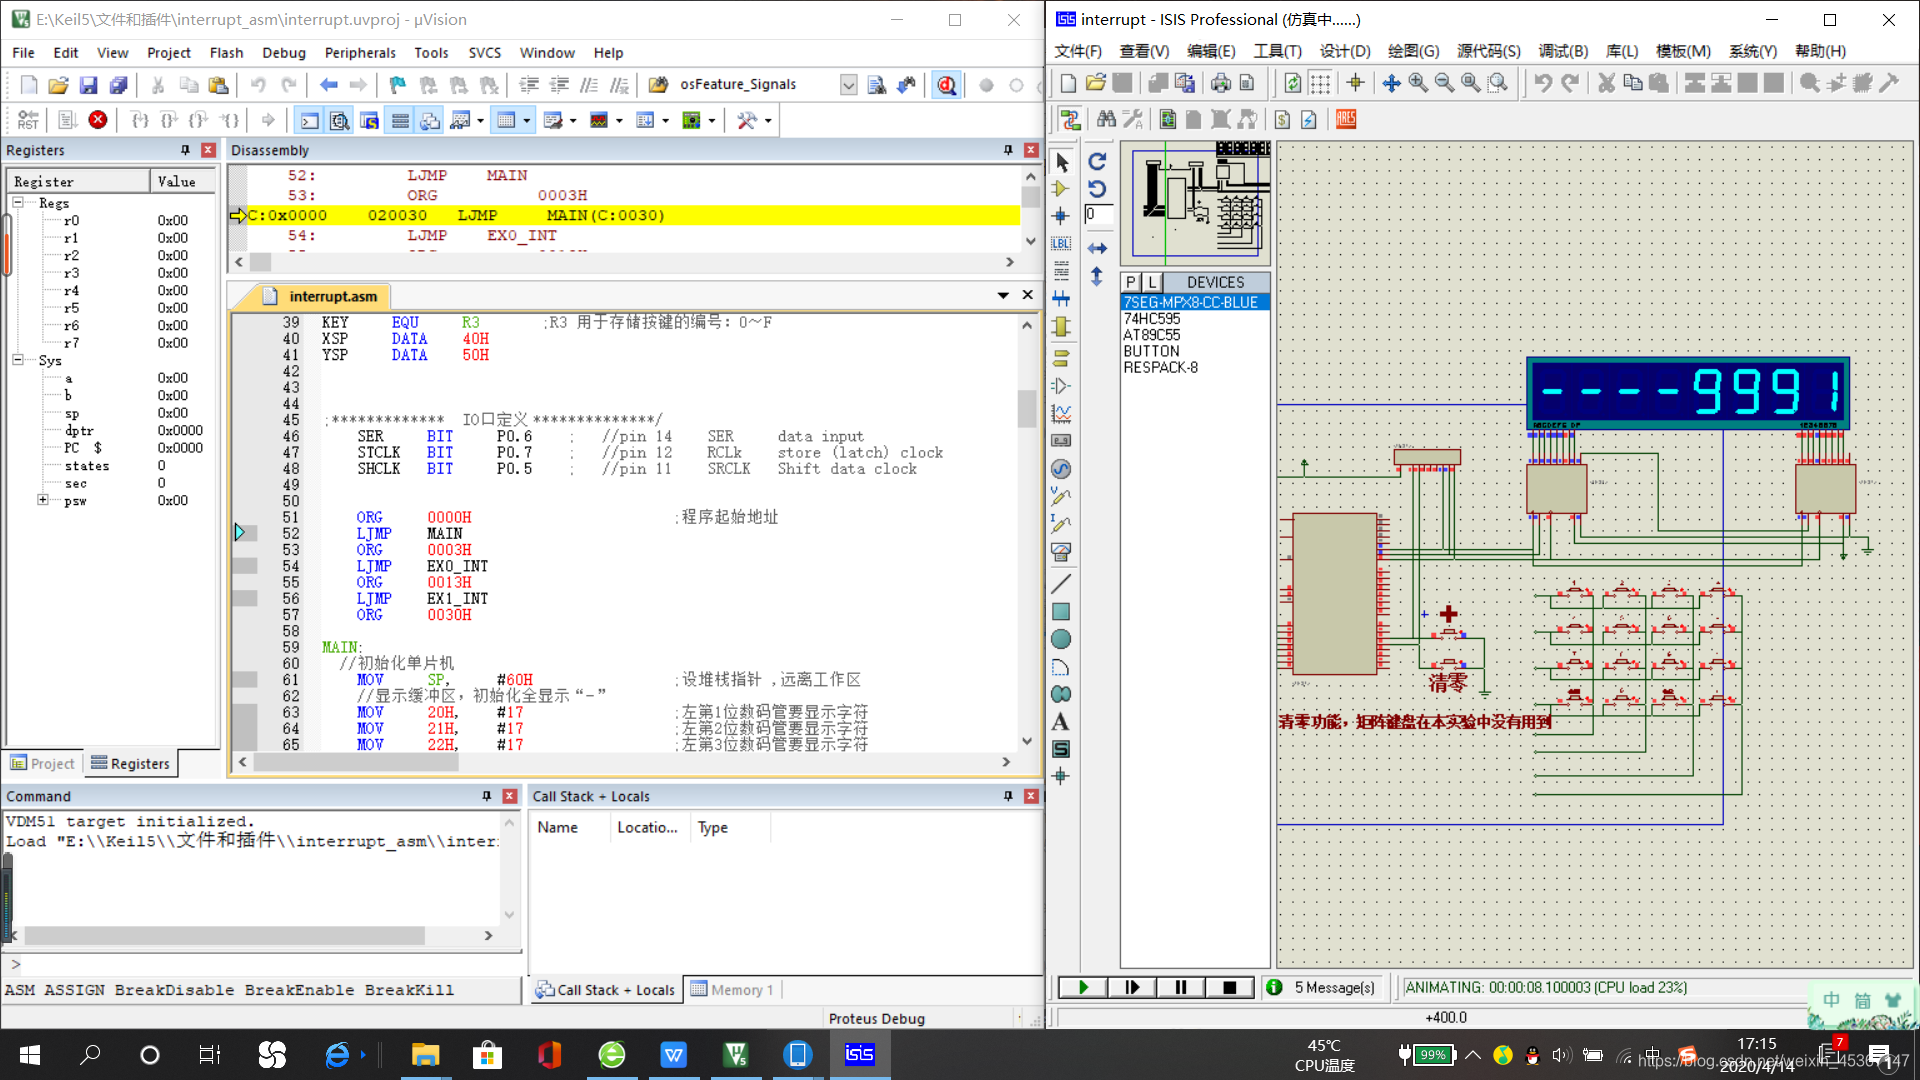Click the Step Into braces icon in µVision
The width and height of the screenshot is (1920, 1080).
(x=140, y=120)
